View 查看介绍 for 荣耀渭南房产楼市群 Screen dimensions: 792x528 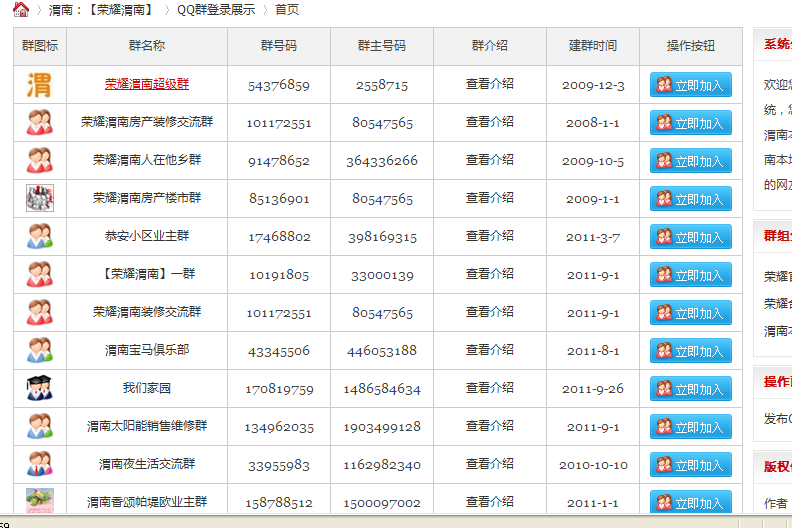pos(489,198)
